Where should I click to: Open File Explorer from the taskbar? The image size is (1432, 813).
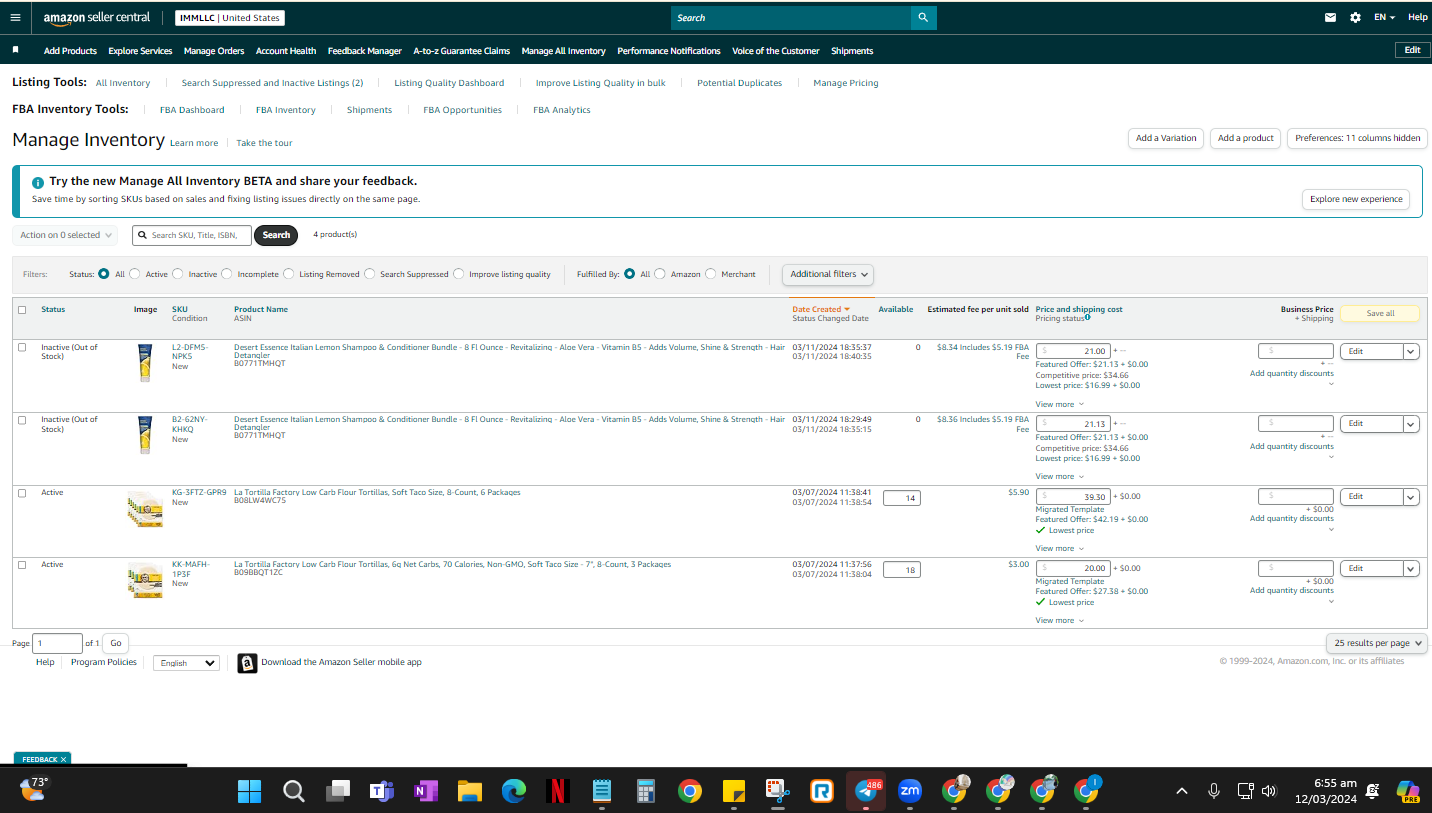469,792
